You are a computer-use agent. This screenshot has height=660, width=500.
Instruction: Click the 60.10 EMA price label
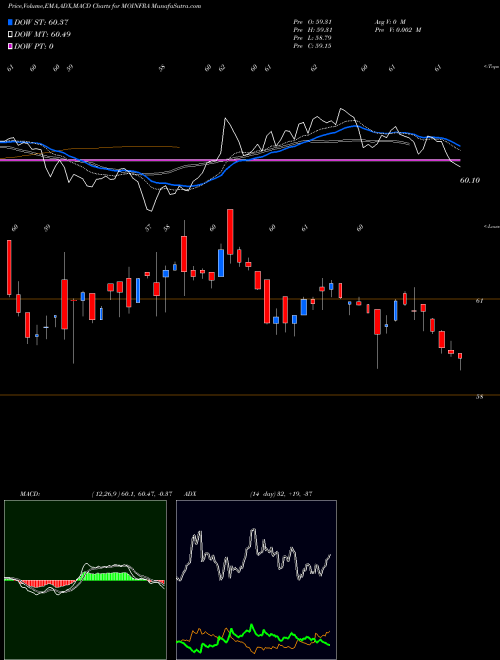point(470,180)
